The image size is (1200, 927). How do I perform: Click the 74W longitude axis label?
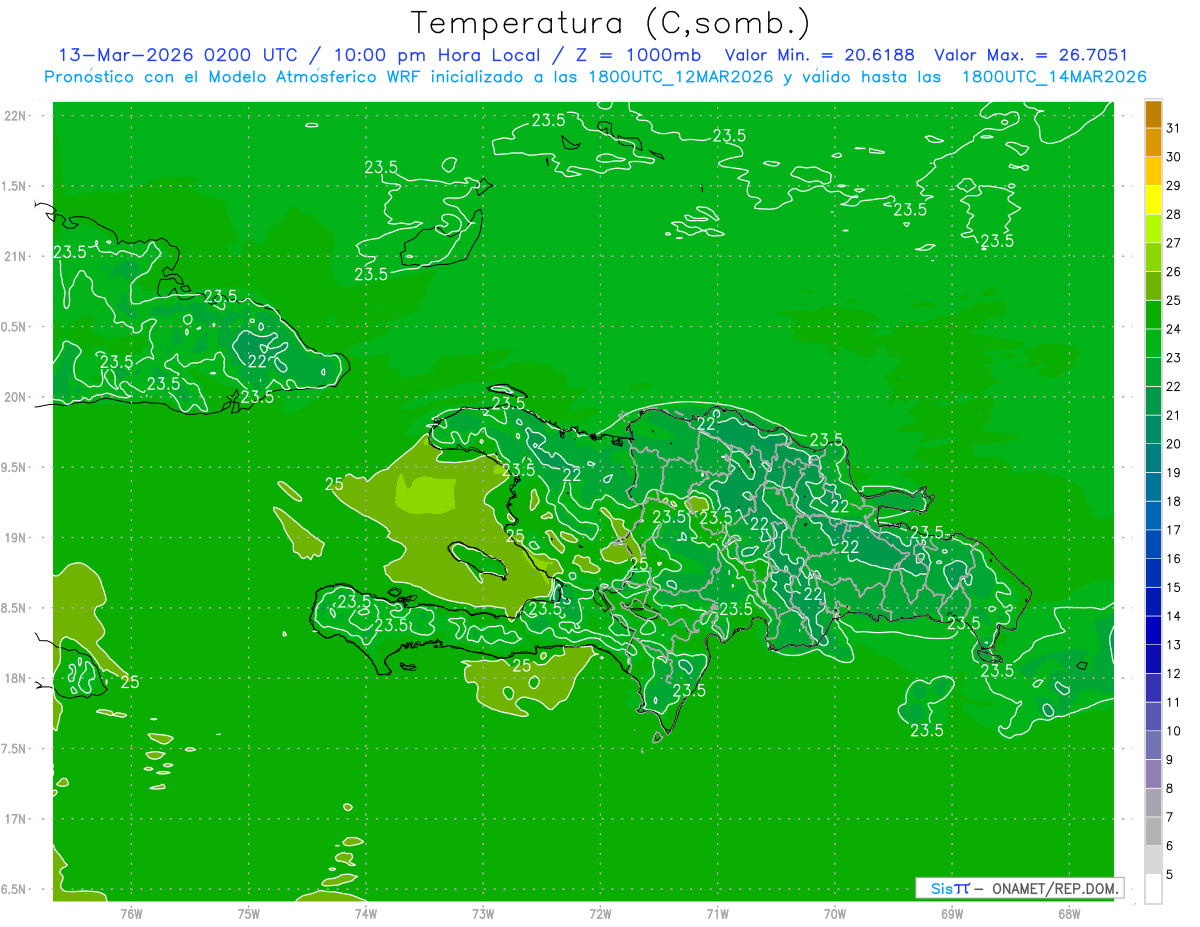pos(366,914)
